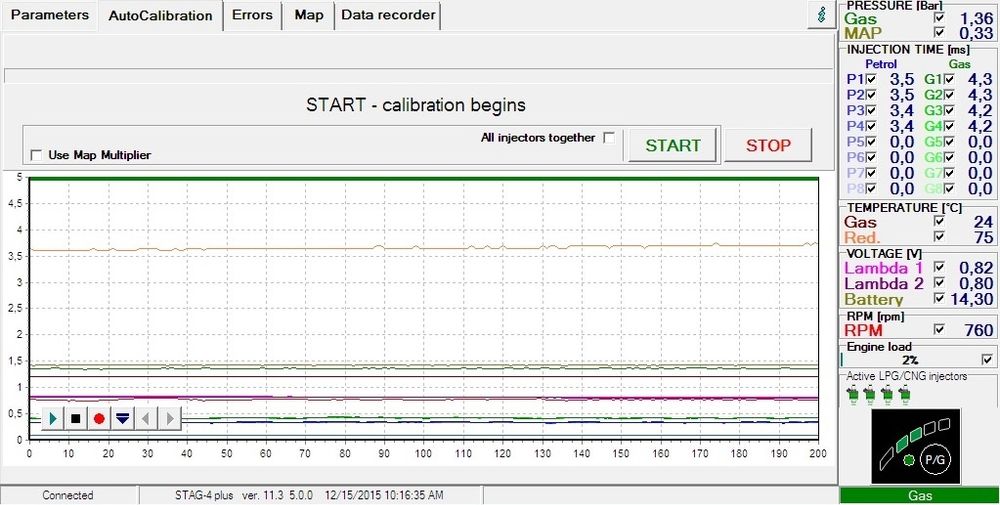Toggle G2 gas injection checkbox

pyautogui.click(x=950, y=95)
